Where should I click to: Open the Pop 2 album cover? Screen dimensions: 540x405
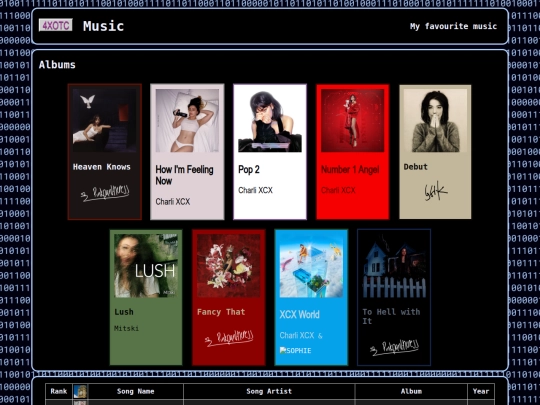[x=270, y=121]
